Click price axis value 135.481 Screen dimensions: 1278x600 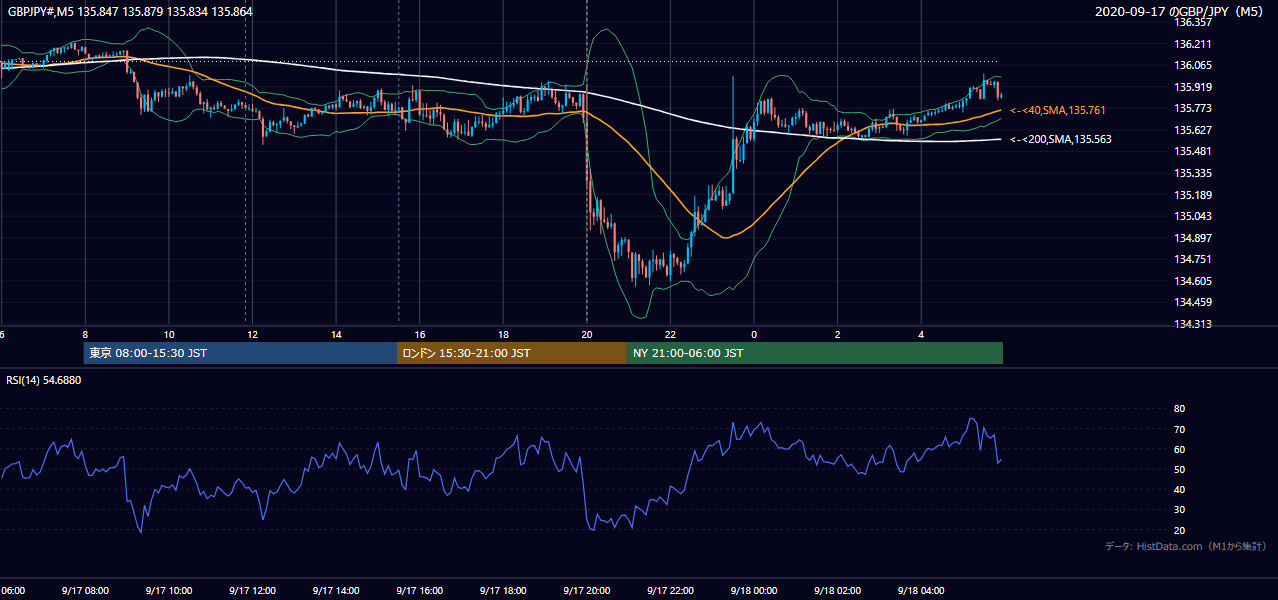(x=1193, y=152)
